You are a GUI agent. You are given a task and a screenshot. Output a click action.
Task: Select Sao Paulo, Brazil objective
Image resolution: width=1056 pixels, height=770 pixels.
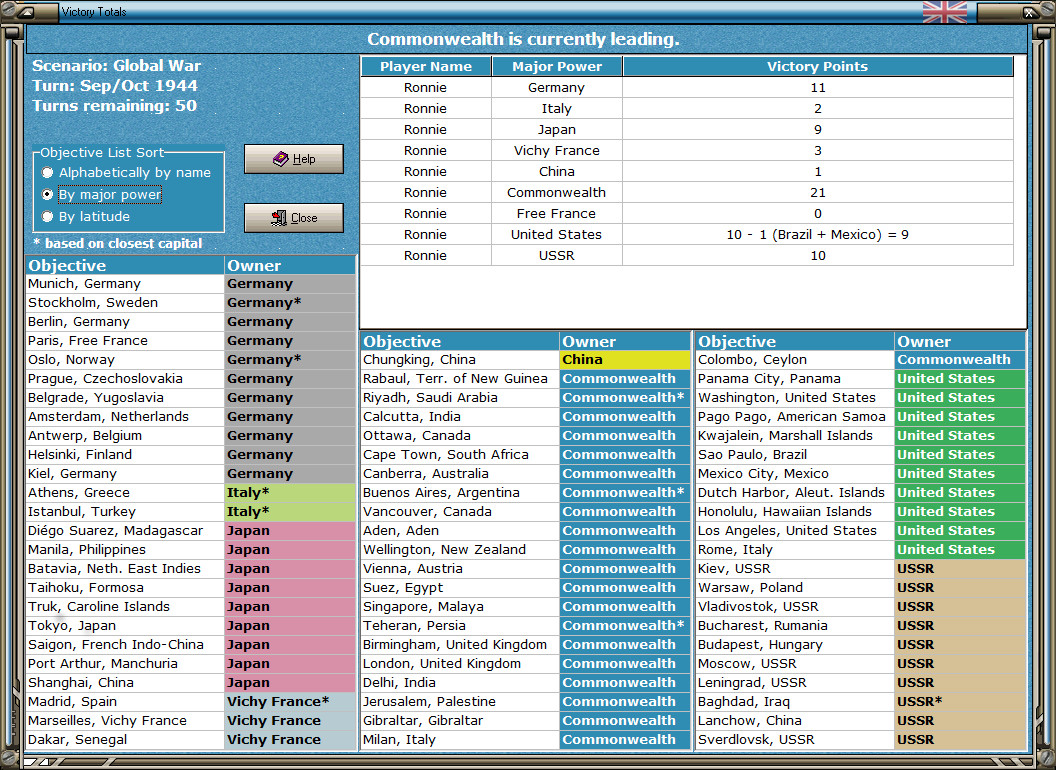coord(795,455)
